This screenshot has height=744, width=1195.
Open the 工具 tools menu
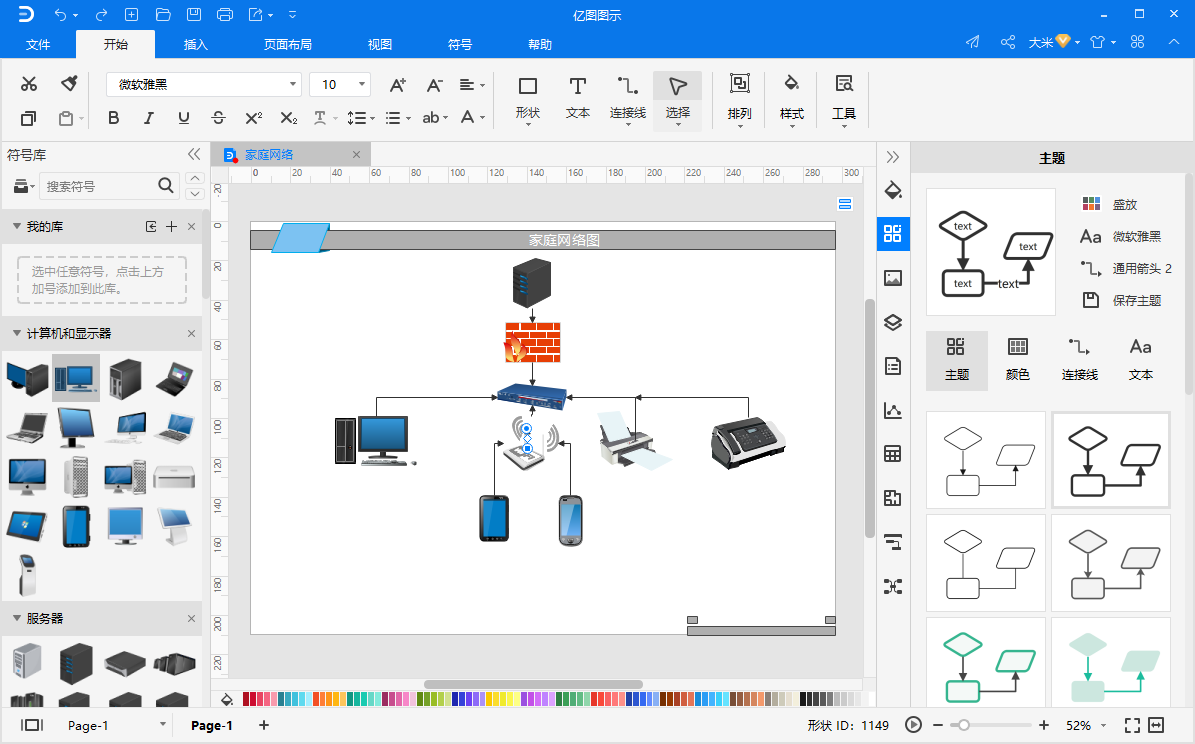tap(844, 101)
